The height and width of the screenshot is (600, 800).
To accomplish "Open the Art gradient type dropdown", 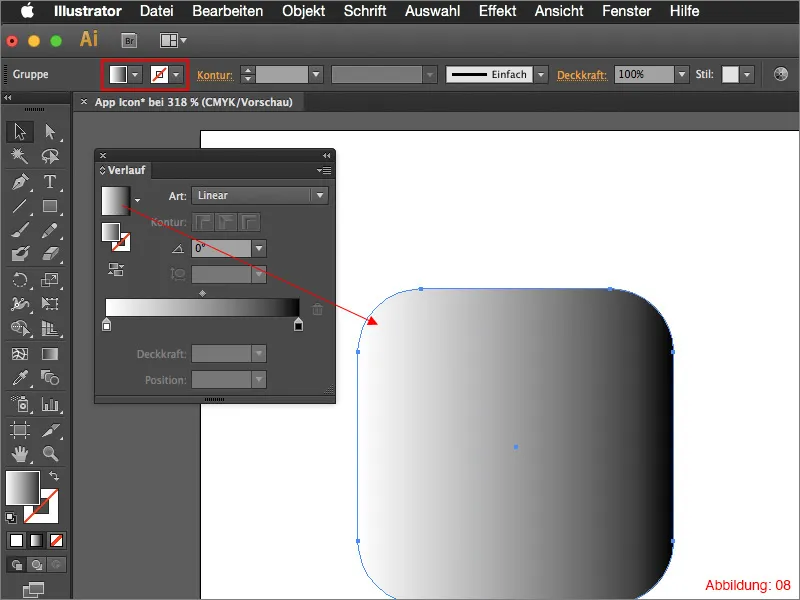I will (260, 195).
